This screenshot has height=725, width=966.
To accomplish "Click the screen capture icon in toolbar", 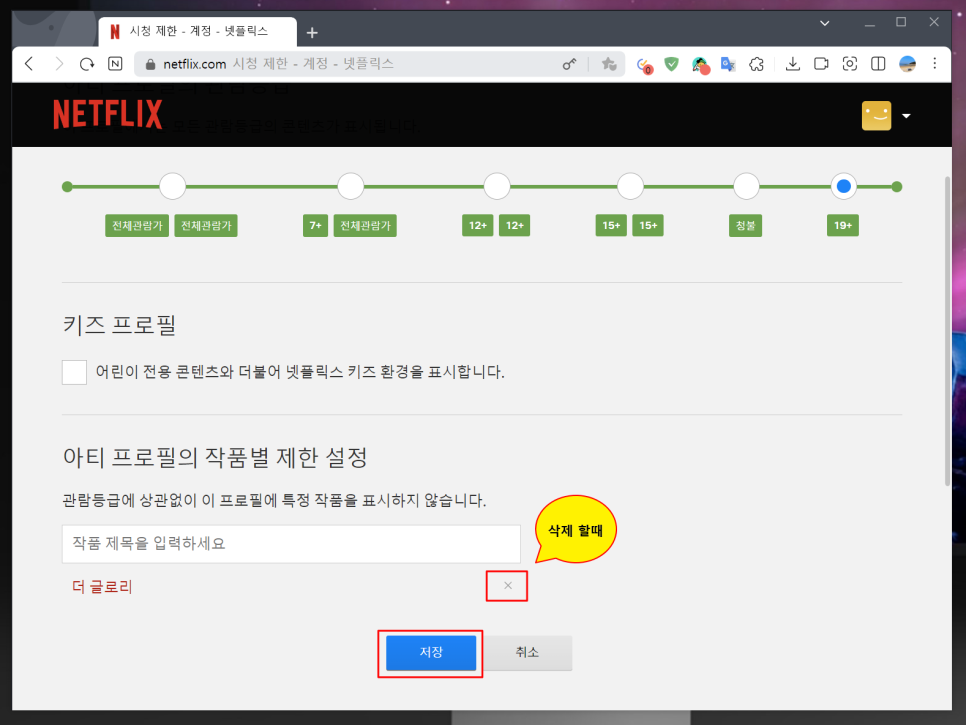I will click(x=850, y=63).
